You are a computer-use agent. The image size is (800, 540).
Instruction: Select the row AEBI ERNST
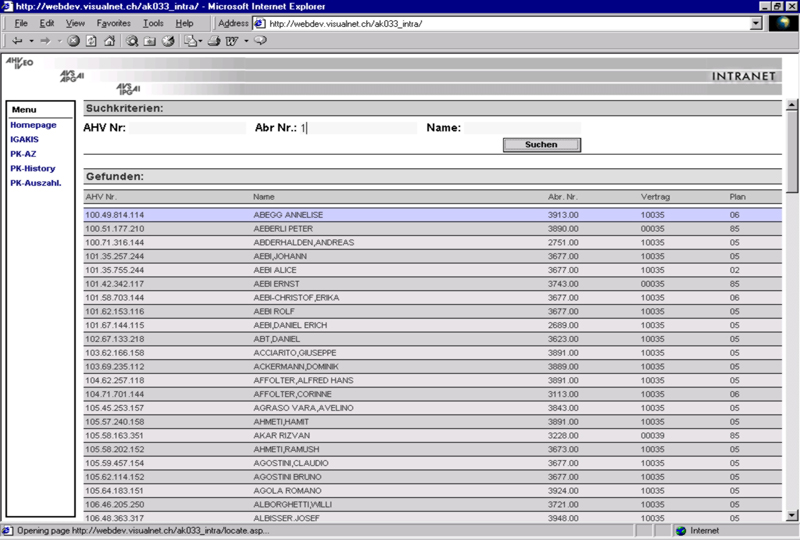point(433,284)
